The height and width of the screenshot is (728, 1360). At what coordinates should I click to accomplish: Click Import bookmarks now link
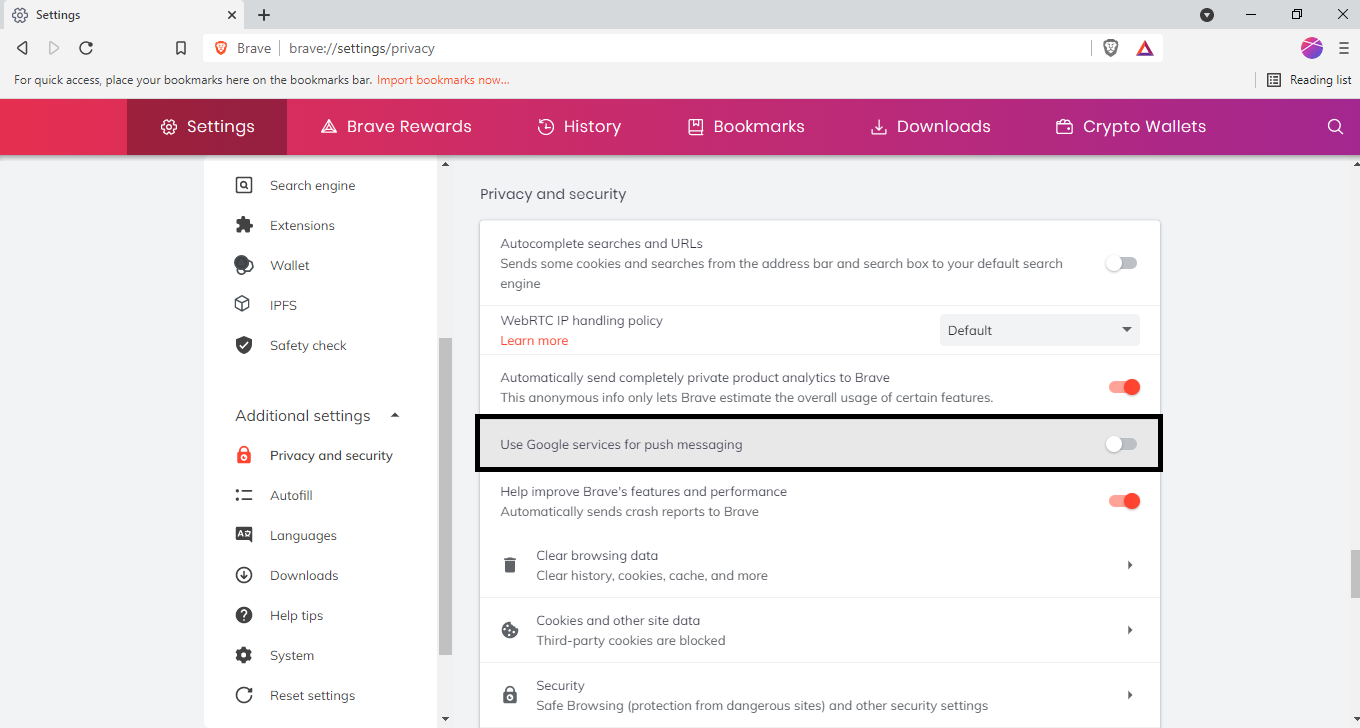pyautogui.click(x=443, y=80)
